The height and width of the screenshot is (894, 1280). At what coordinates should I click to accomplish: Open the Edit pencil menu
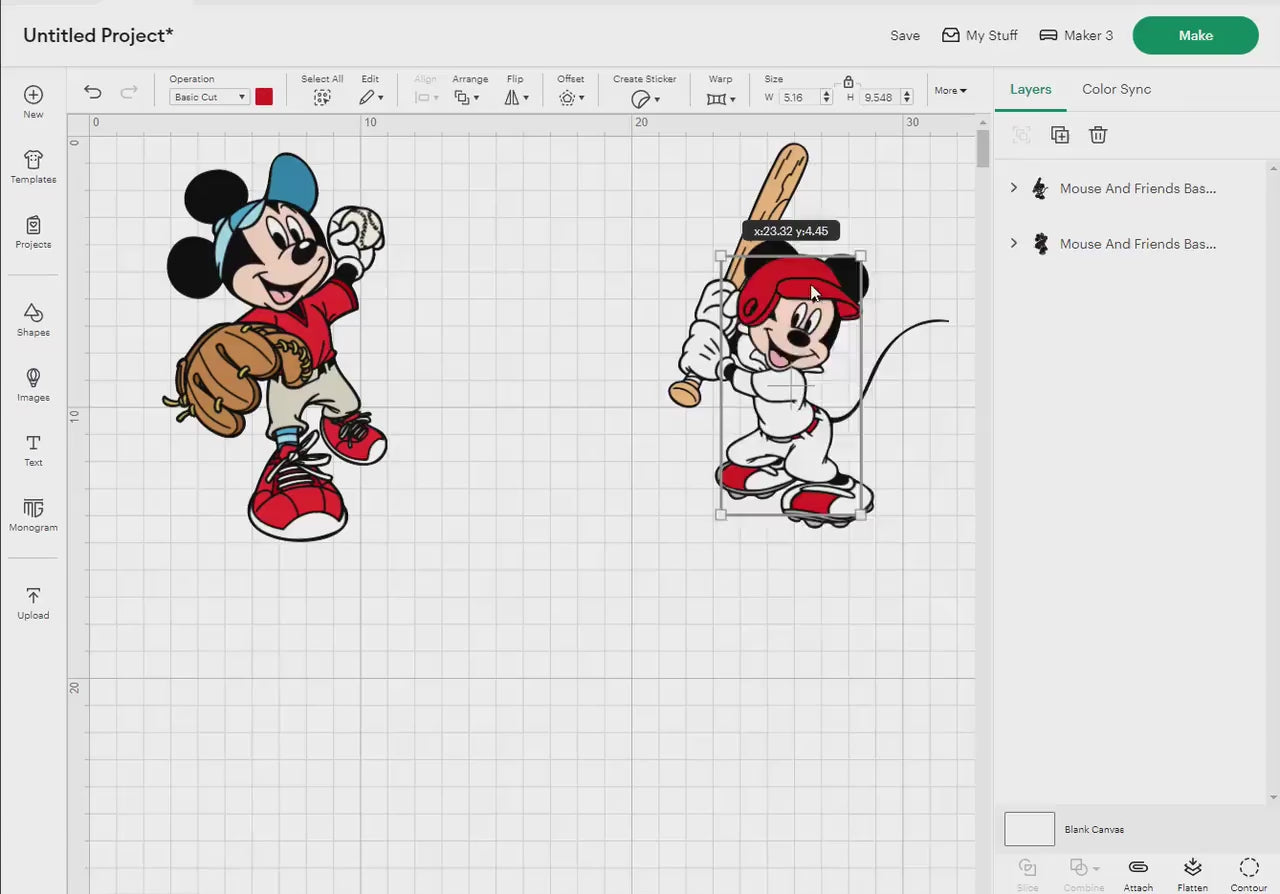(x=371, y=97)
